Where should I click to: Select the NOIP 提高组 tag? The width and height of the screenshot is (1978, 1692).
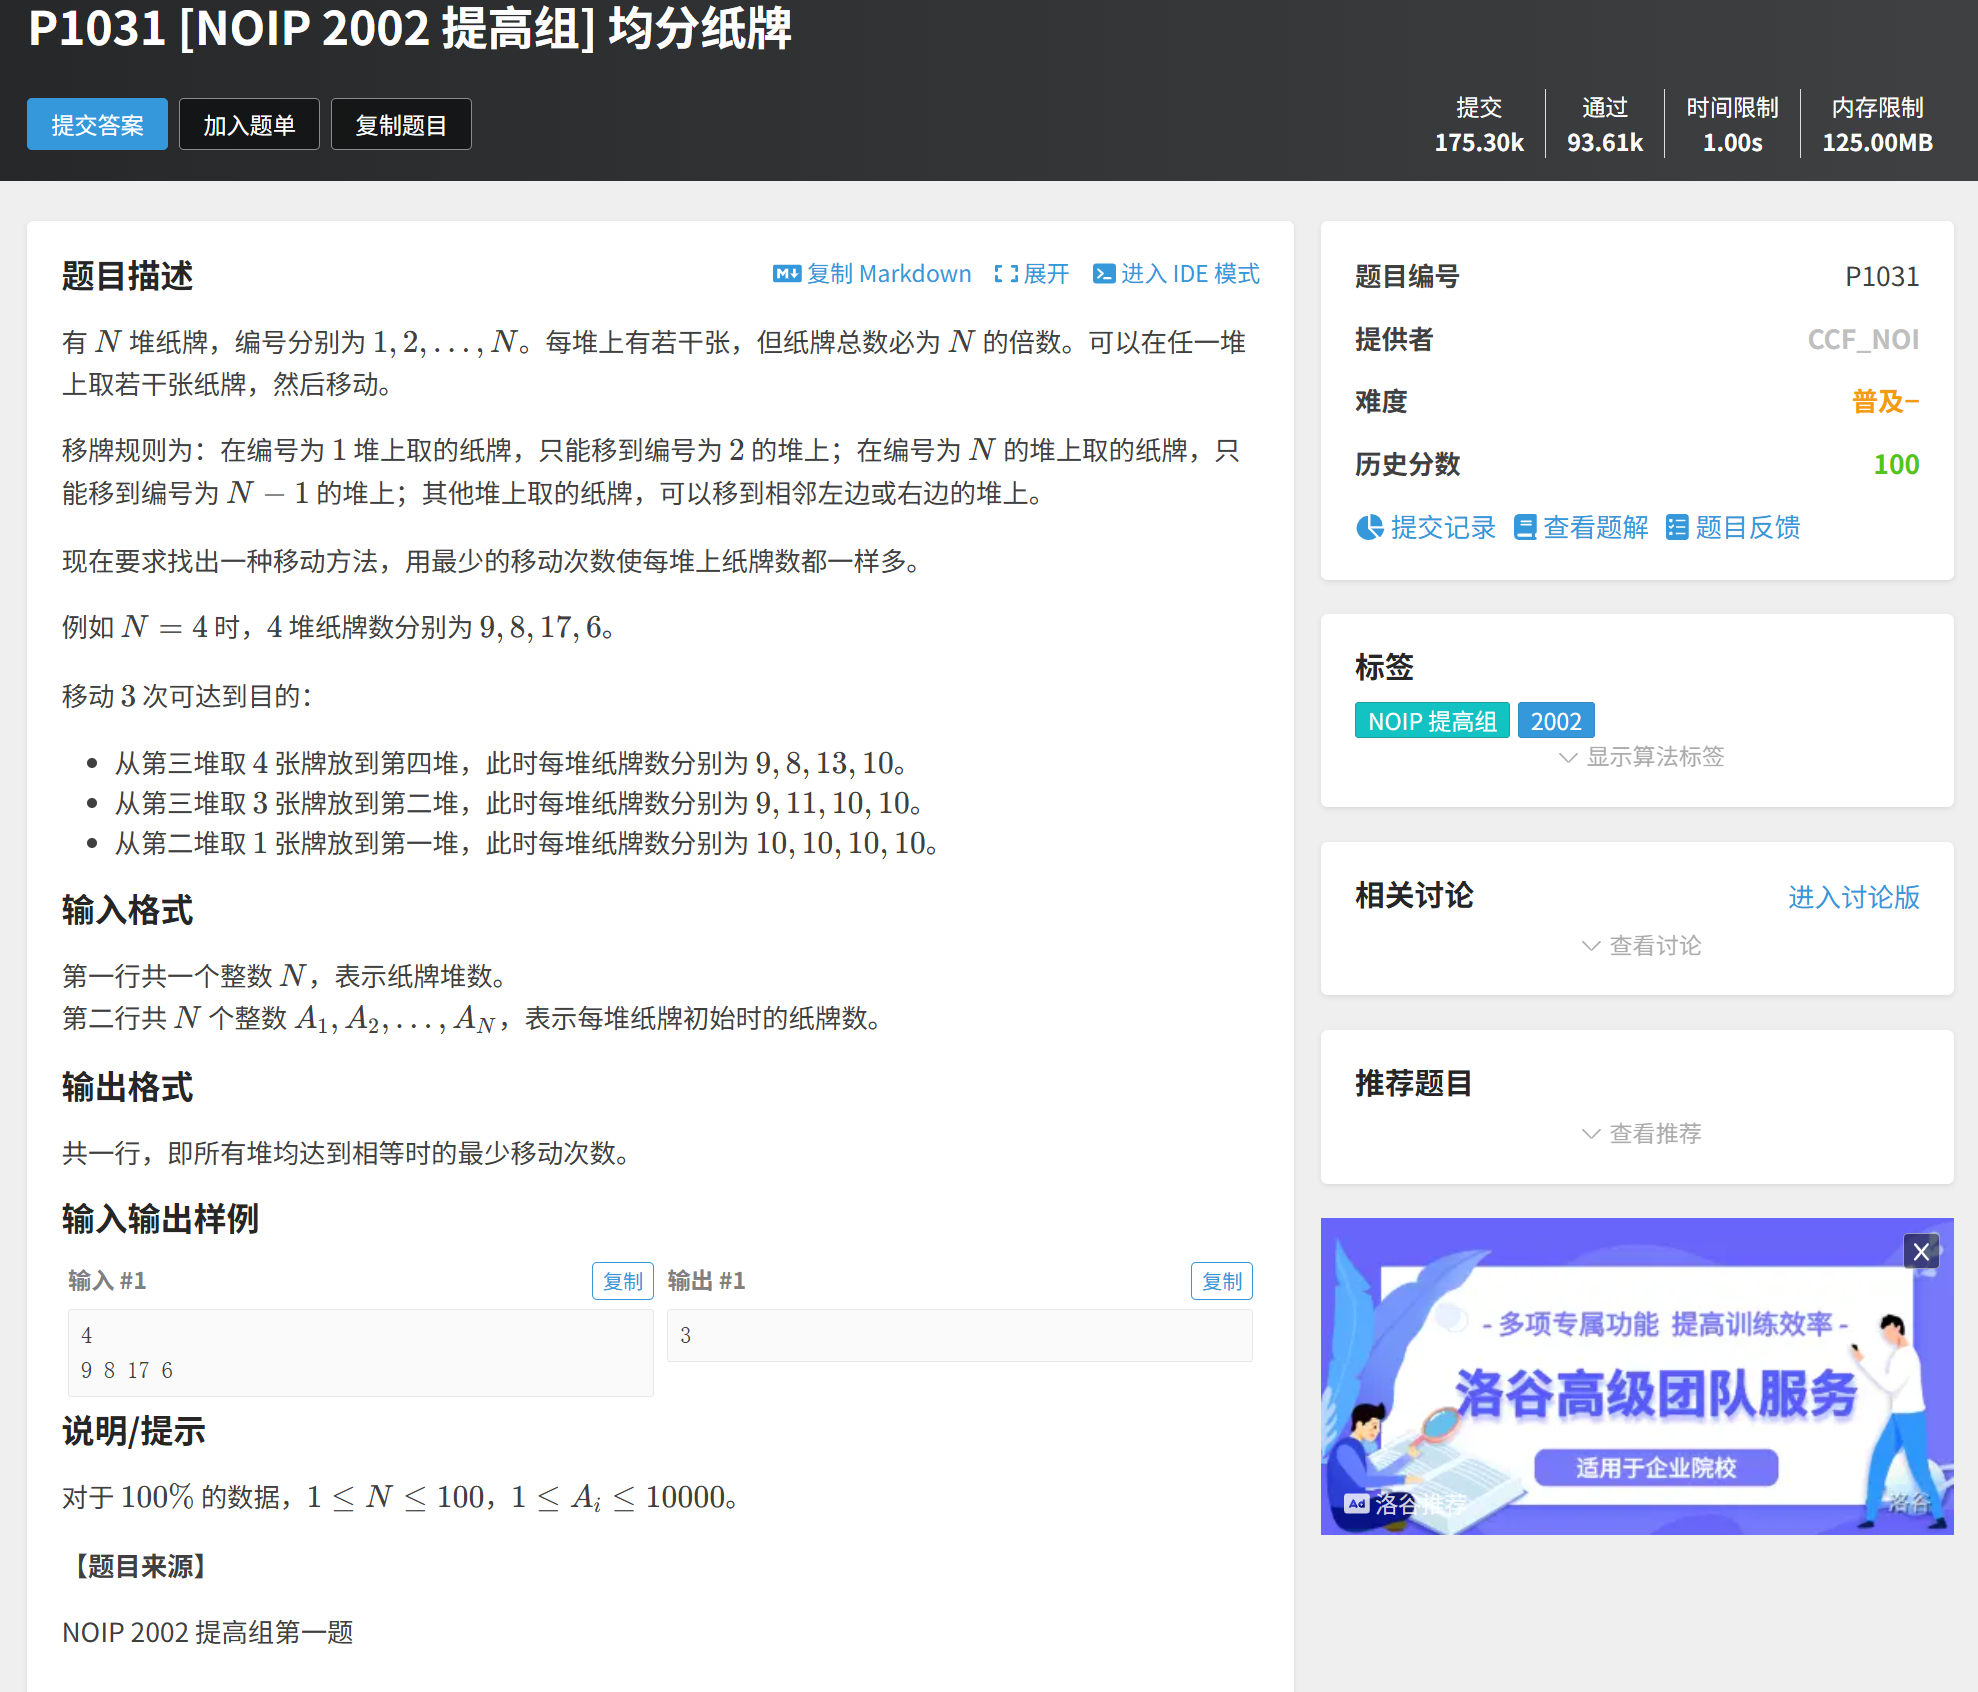[x=1431, y=721]
